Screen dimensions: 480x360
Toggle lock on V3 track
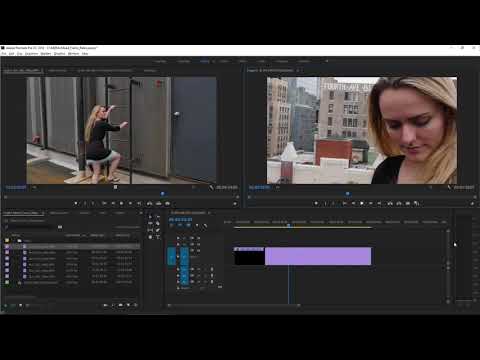click(178, 238)
